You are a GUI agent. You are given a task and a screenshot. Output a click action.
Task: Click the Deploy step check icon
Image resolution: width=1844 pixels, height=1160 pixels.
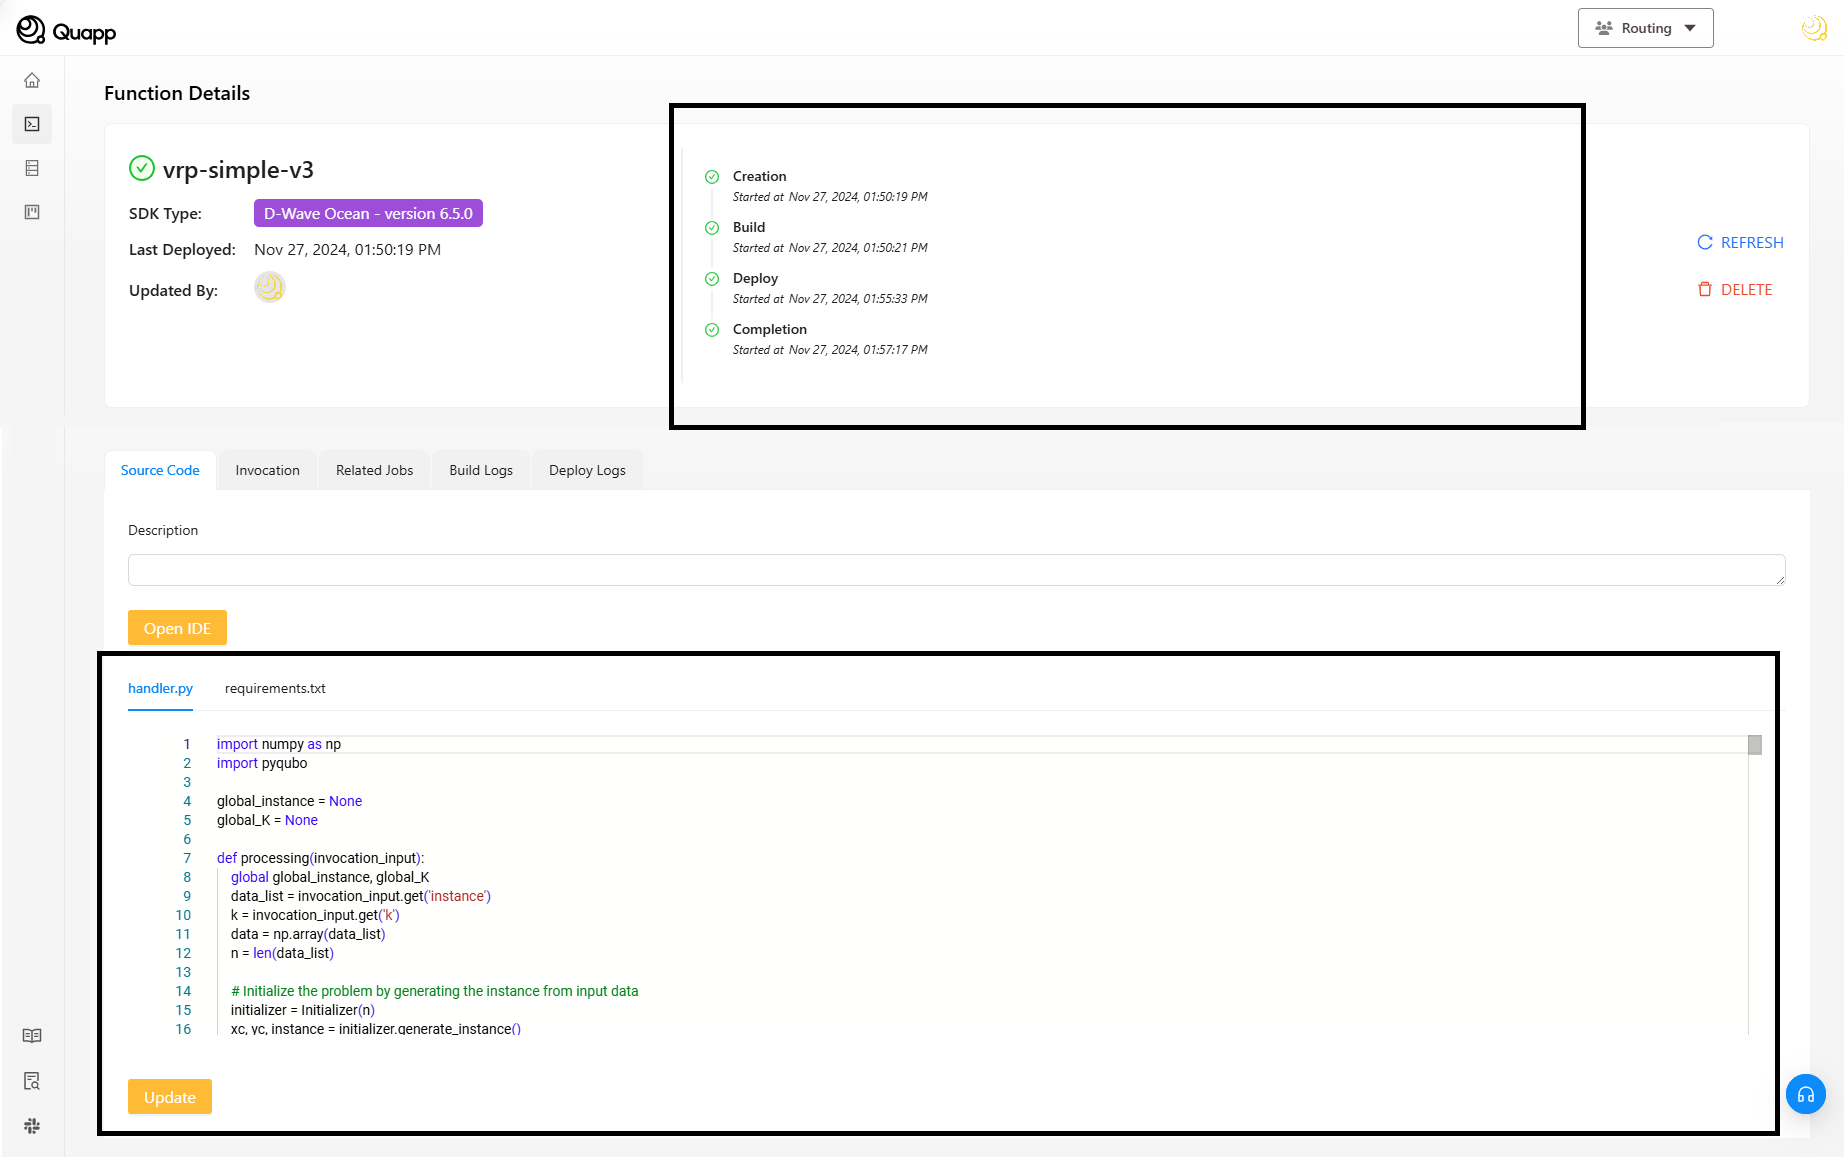pyautogui.click(x=712, y=279)
